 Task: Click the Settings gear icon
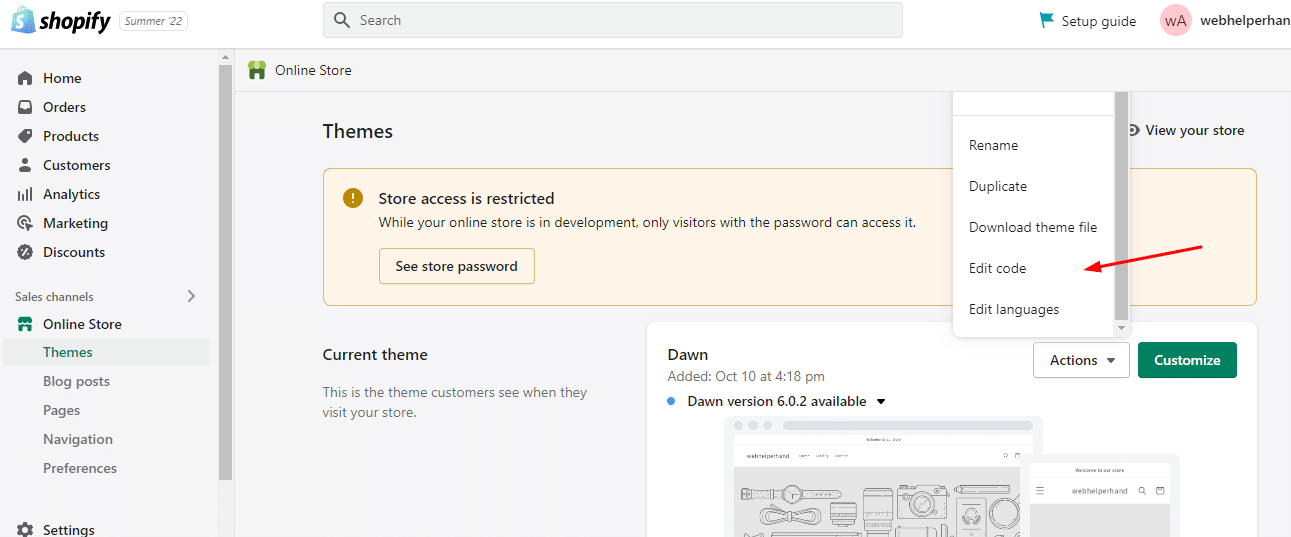(x=25, y=529)
